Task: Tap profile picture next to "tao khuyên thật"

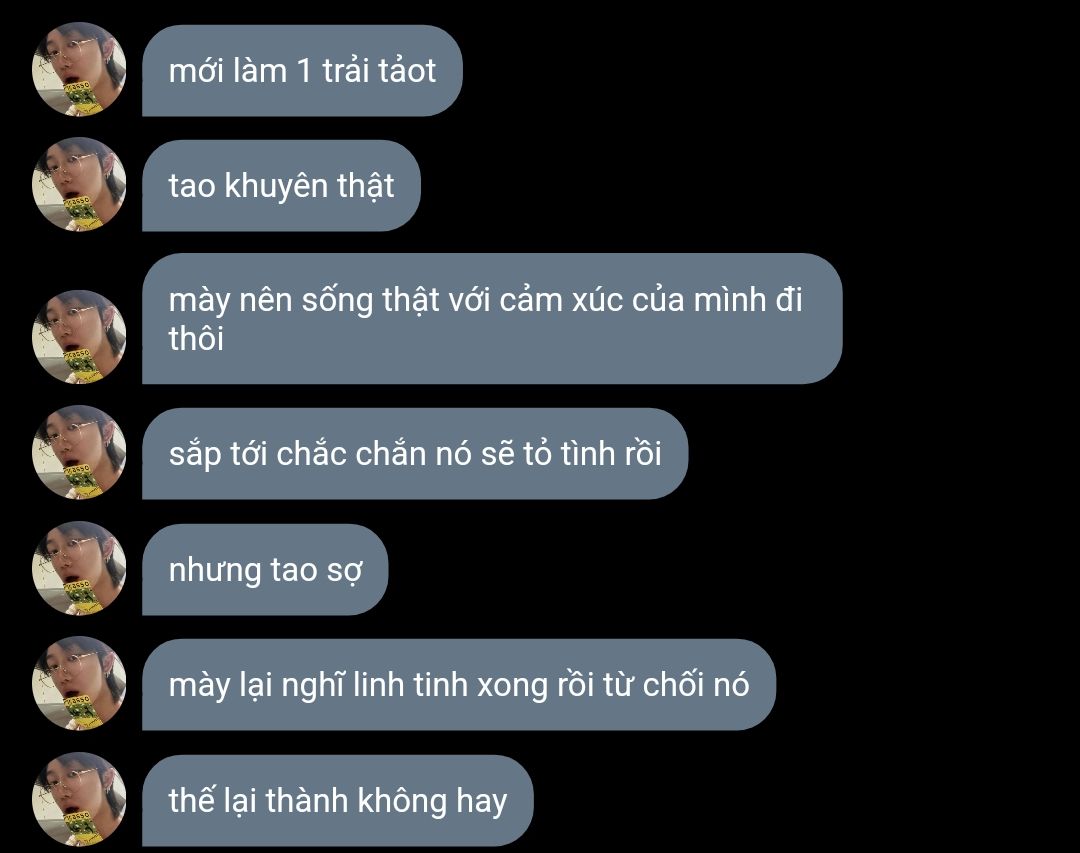Action: pos(79,185)
